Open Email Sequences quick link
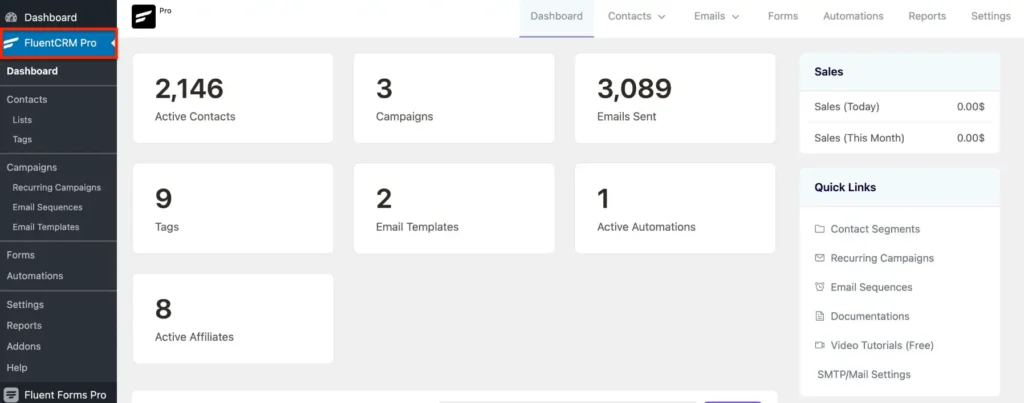 (x=871, y=287)
